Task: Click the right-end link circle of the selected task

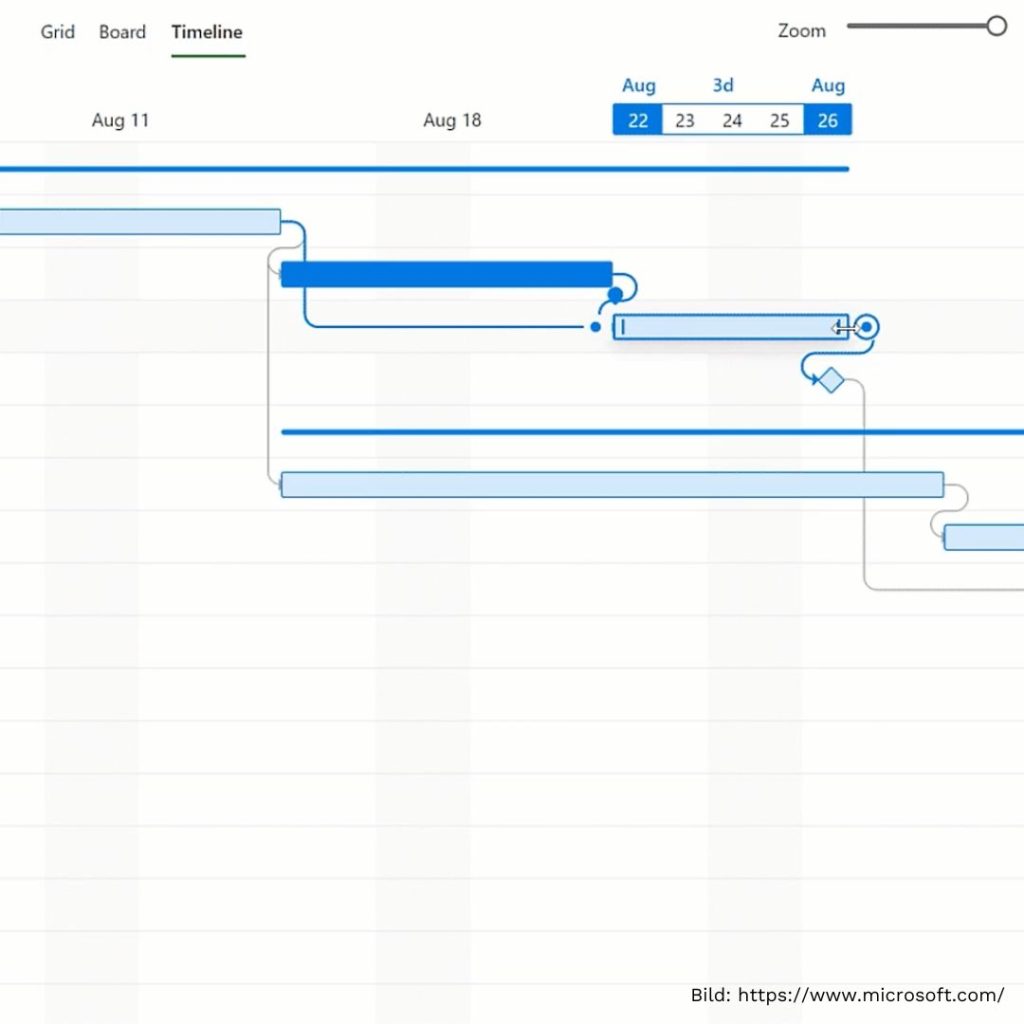Action: click(x=866, y=327)
